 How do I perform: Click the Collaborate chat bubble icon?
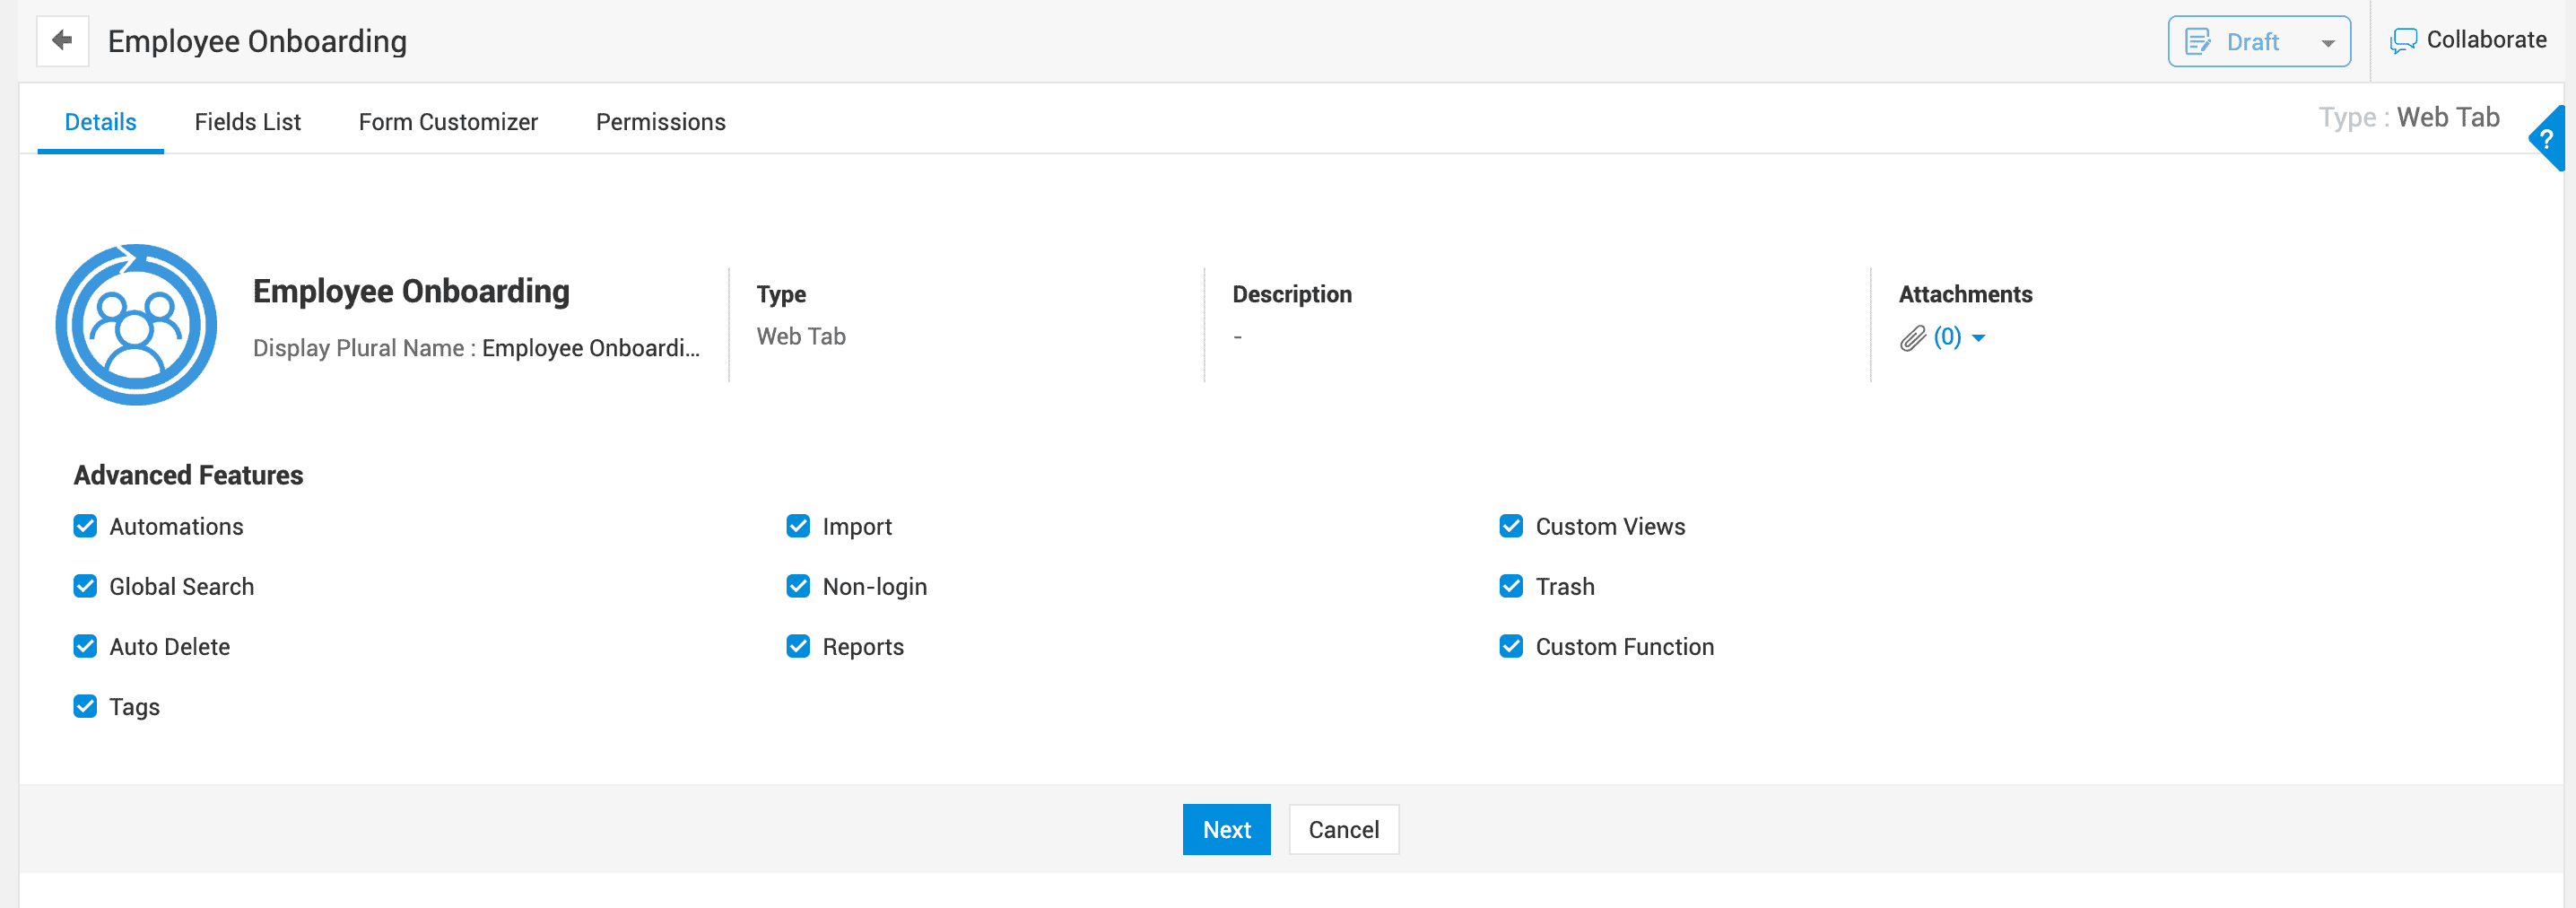click(x=2403, y=41)
